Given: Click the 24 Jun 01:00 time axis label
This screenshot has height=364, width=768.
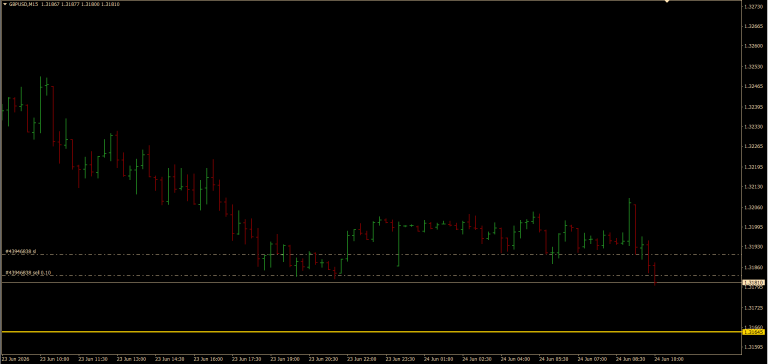Looking at the screenshot, I should (x=439, y=359).
